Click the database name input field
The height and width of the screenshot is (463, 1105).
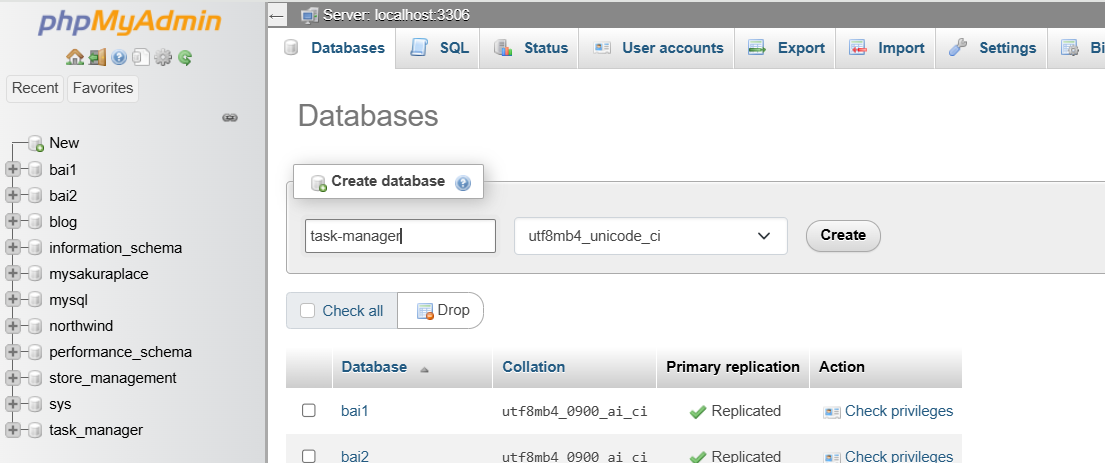[400, 236]
